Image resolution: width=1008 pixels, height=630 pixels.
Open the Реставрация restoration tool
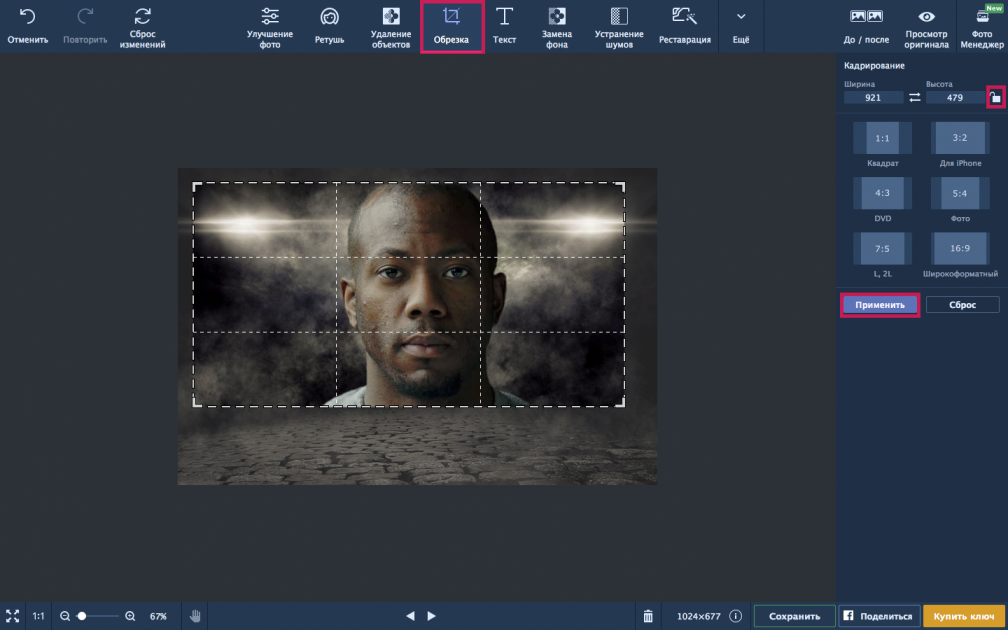pos(685,27)
